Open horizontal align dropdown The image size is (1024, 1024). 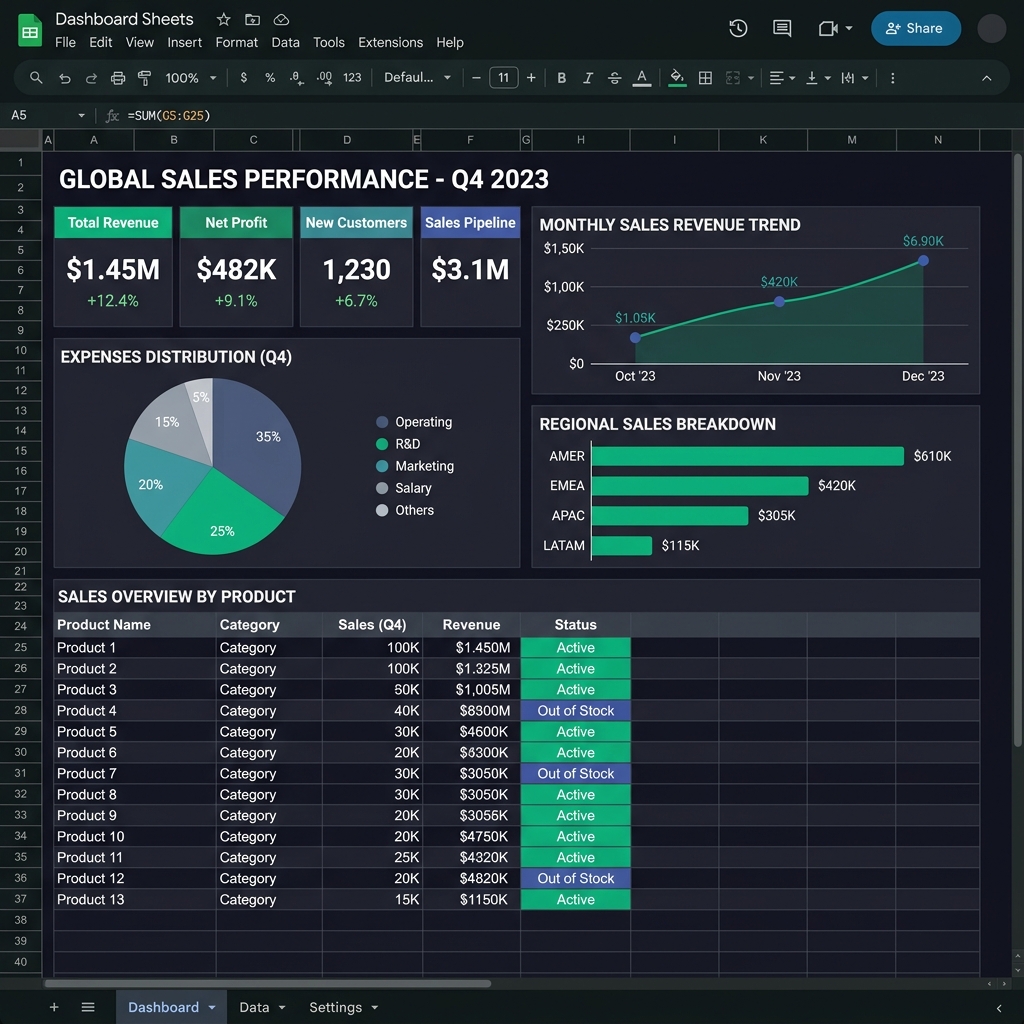782,78
